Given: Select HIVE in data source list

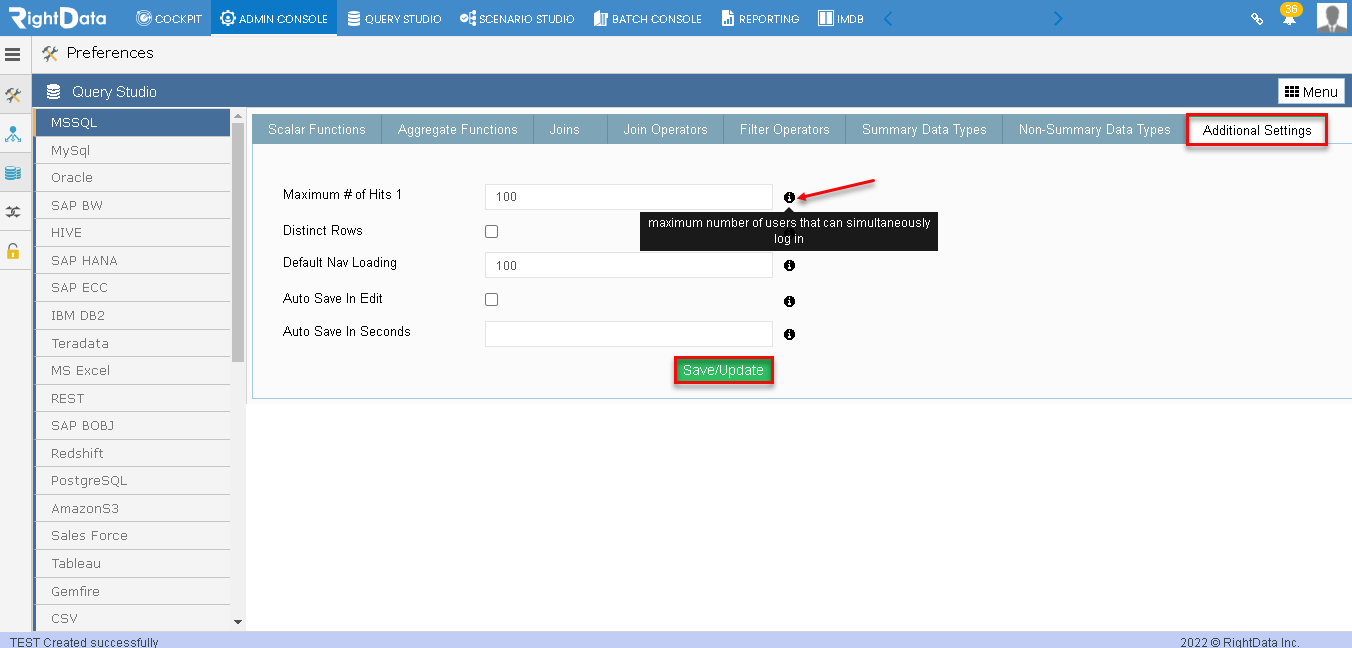Looking at the screenshot, I should point(132,232).
